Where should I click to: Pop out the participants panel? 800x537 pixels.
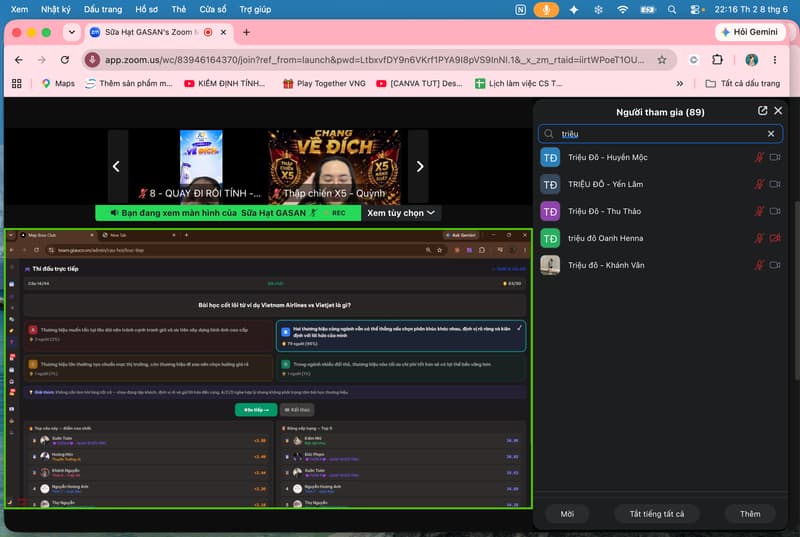click(762, 111)
